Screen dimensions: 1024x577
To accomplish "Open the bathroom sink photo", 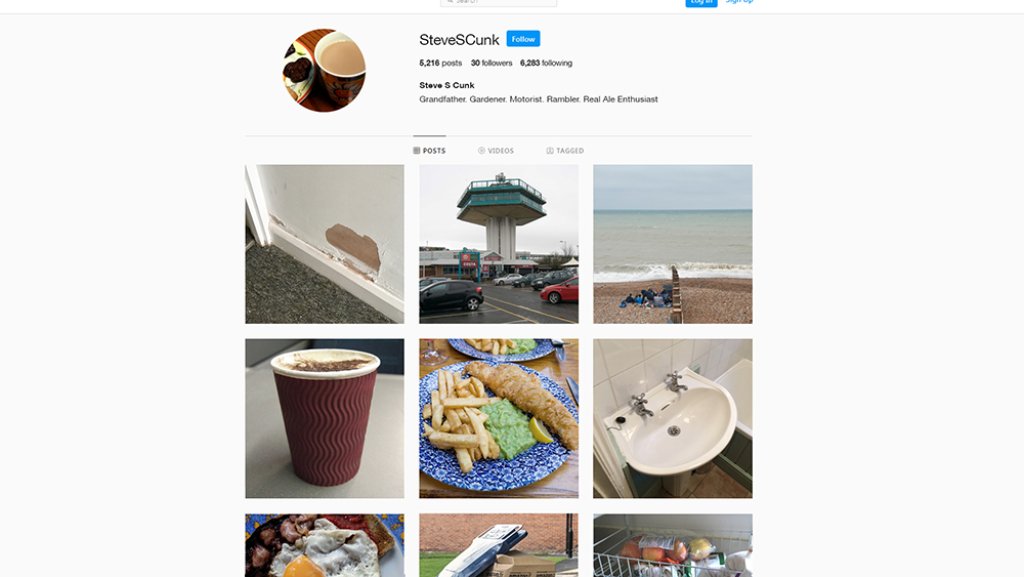I will click(673, 418).
